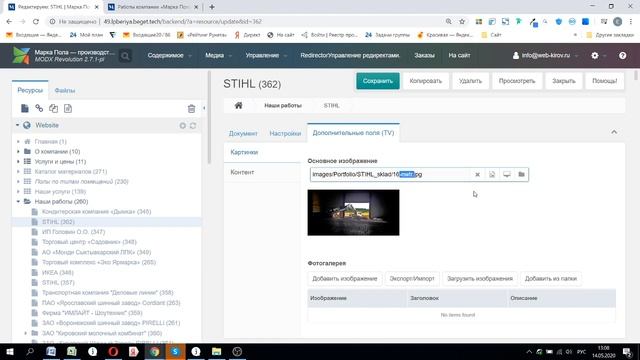Expand Услуги и цены (11) node
640x360 pixels.
pyautogui.click(x=18, y=162)
